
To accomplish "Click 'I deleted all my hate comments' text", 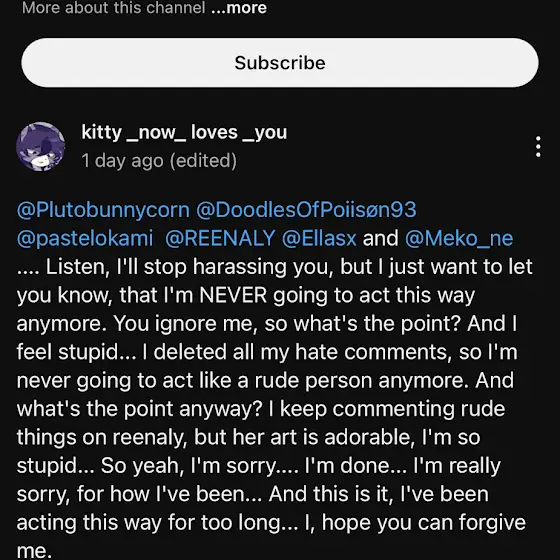I will pos(295,352).
